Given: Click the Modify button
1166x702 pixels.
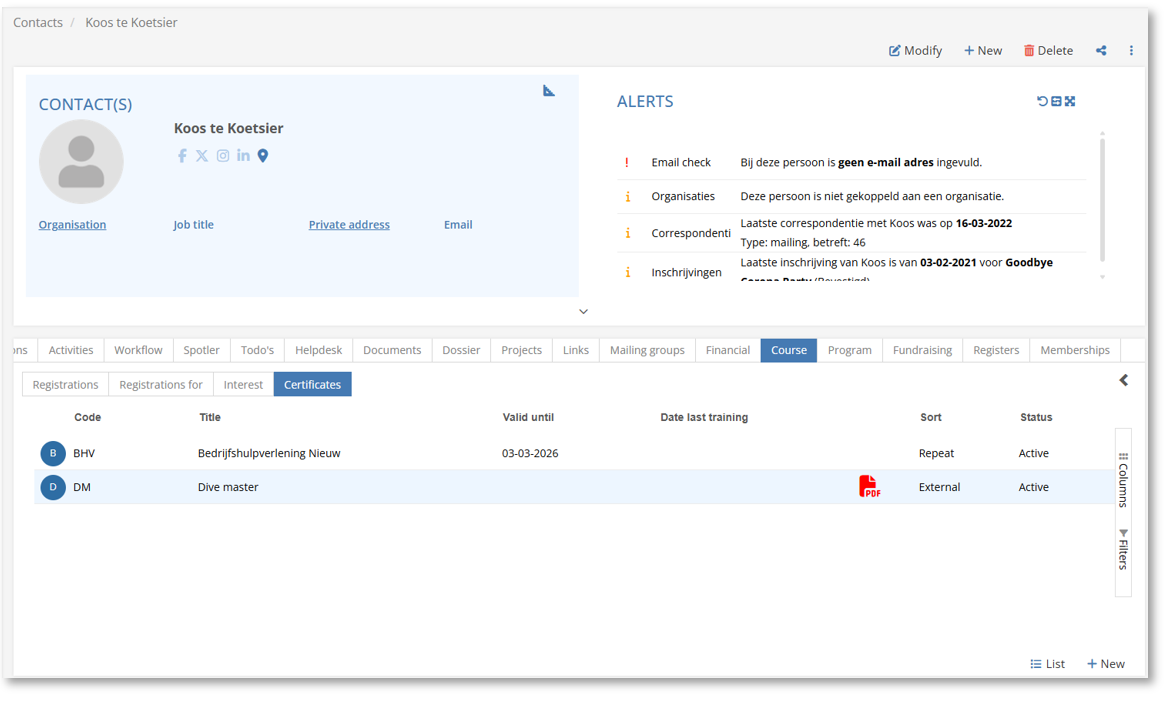Looking at the screenshot, I should click(x=915, y=51).
